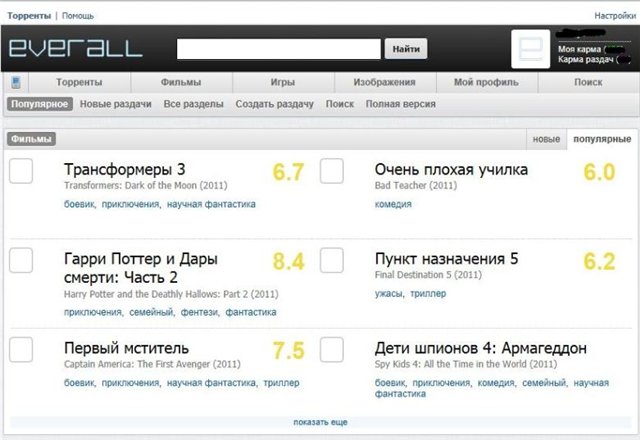
Task: Open poster thumbnail for Трансформеры 3
Action: click(x=21, y=171)
